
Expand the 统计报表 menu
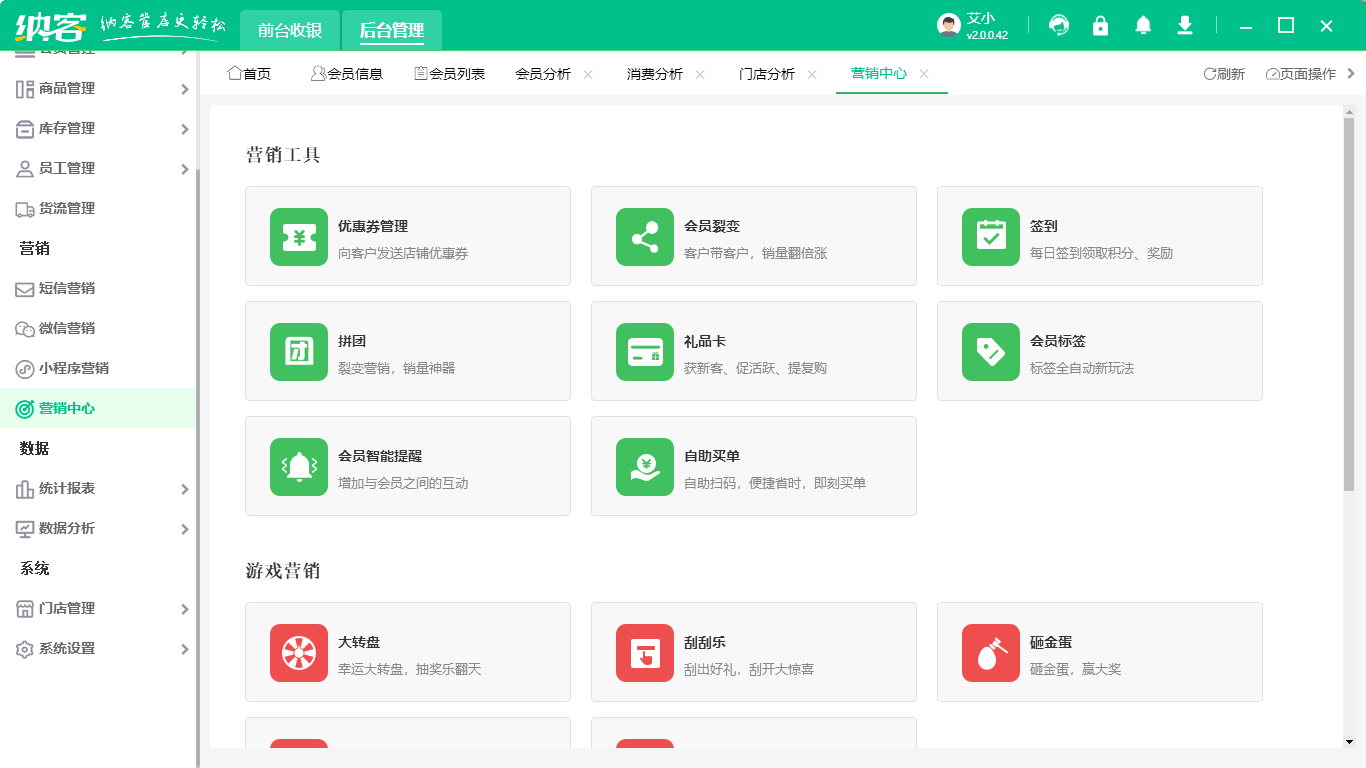click(60, 488)
